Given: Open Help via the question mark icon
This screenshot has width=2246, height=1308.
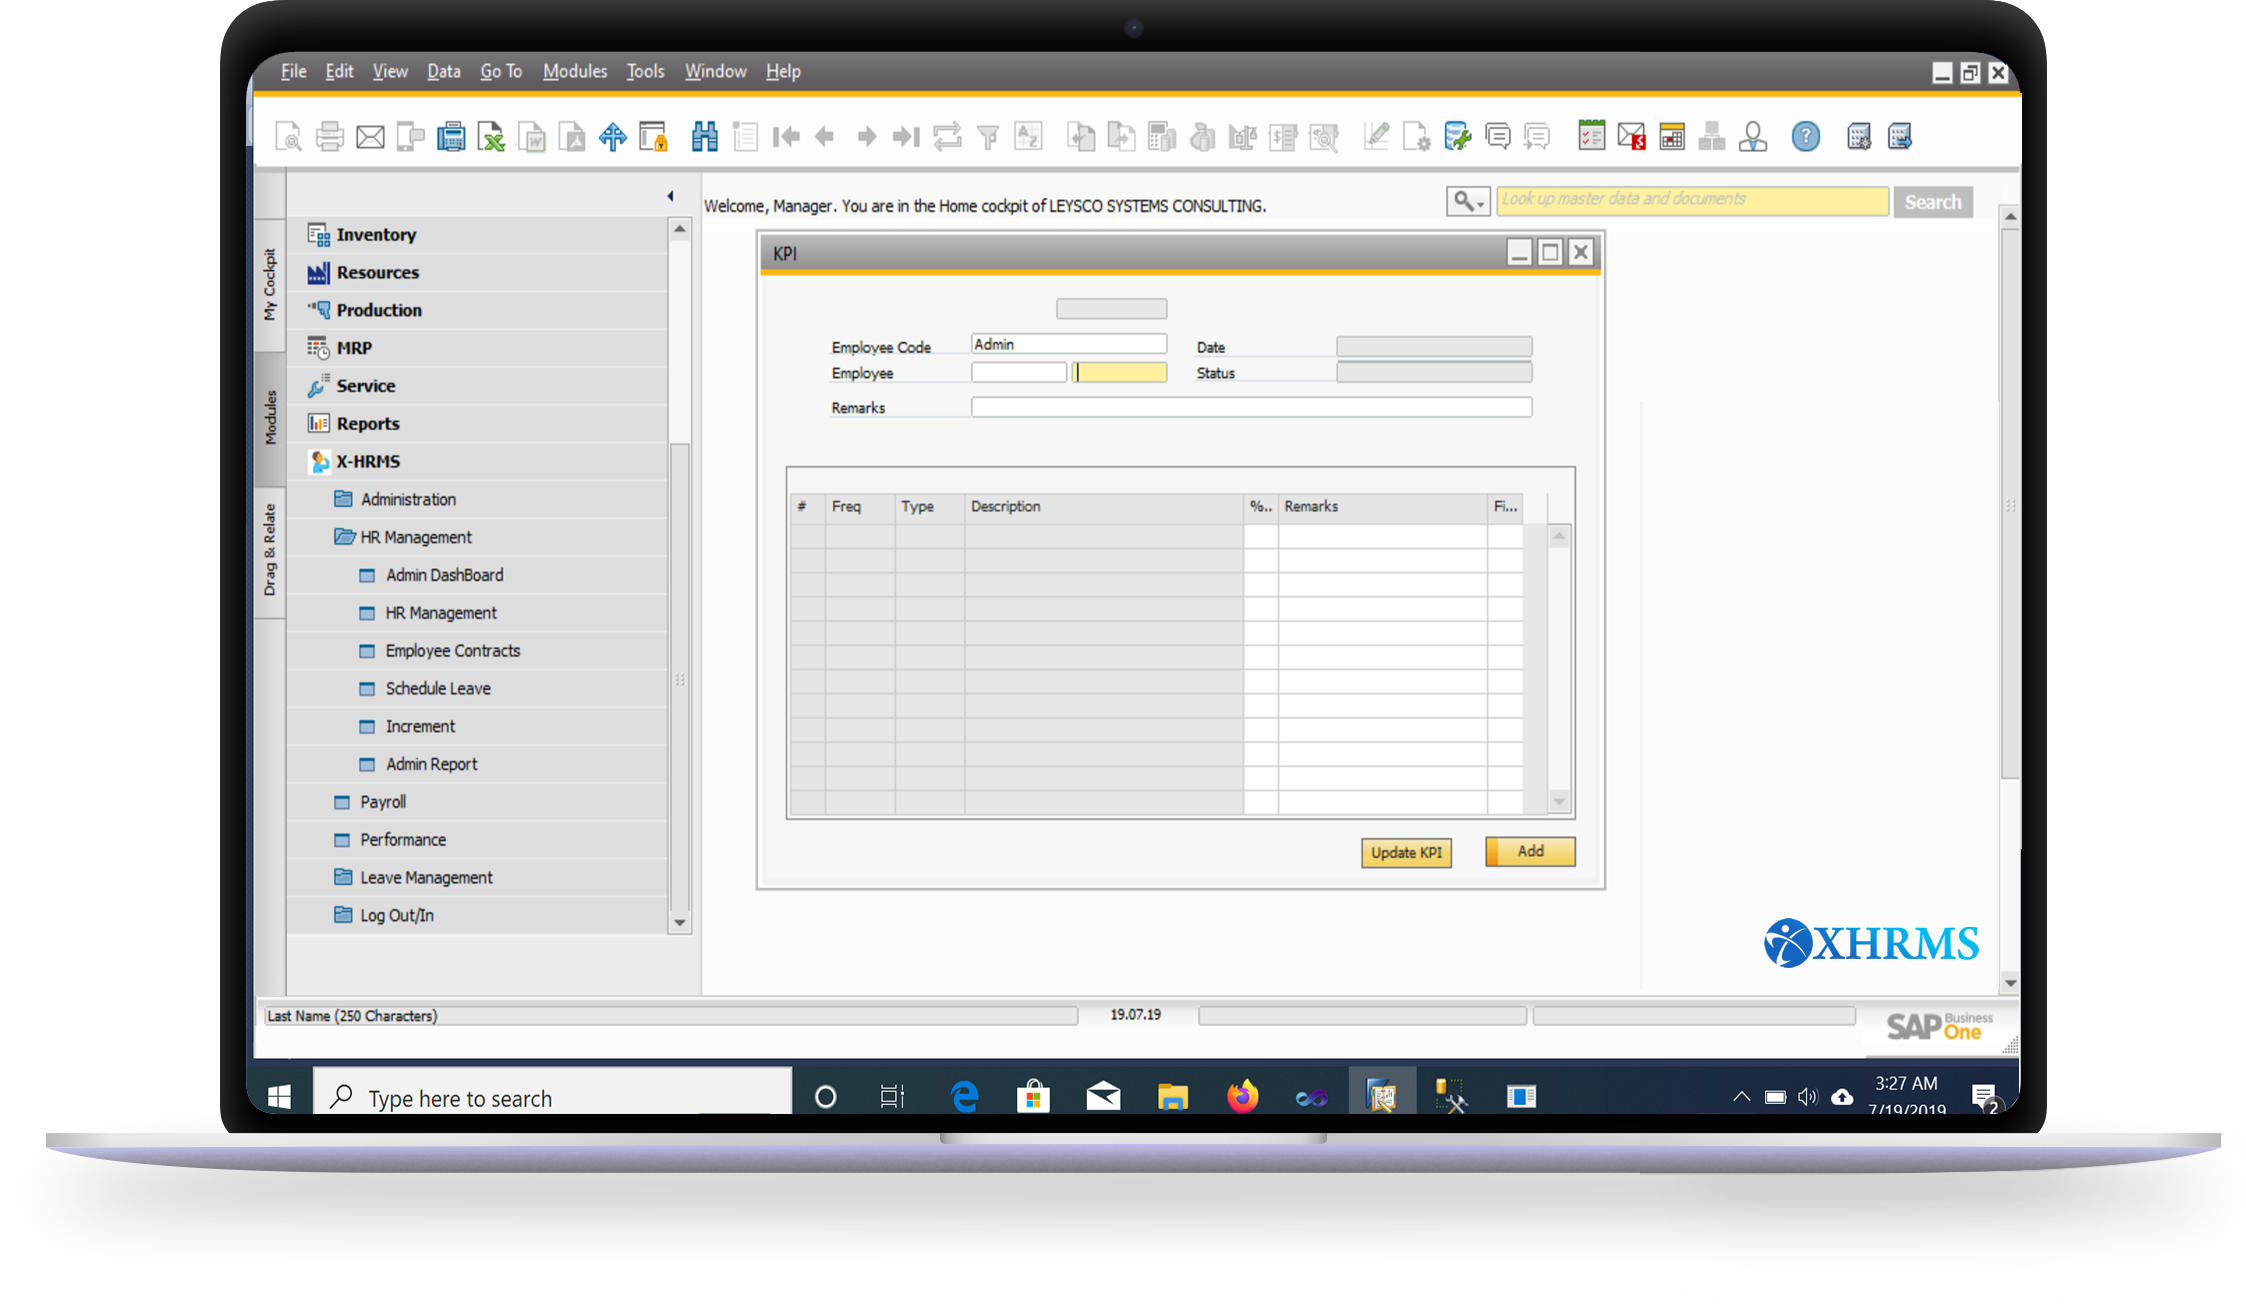Looking at the screenshot, I should 1805,137.
